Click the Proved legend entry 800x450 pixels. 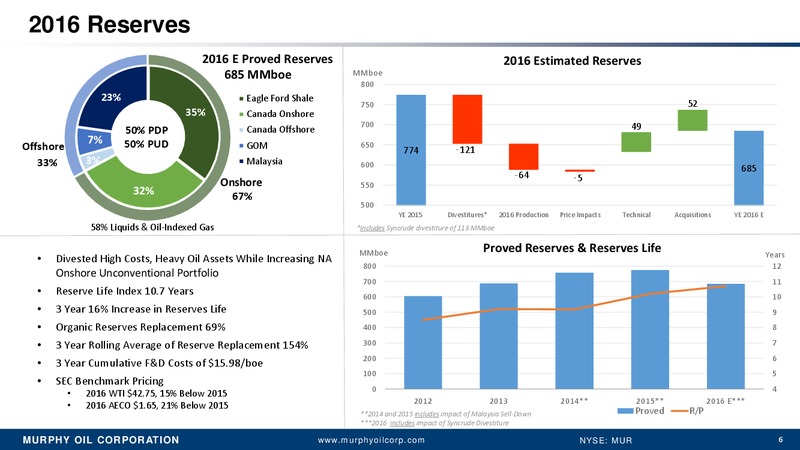641,411
